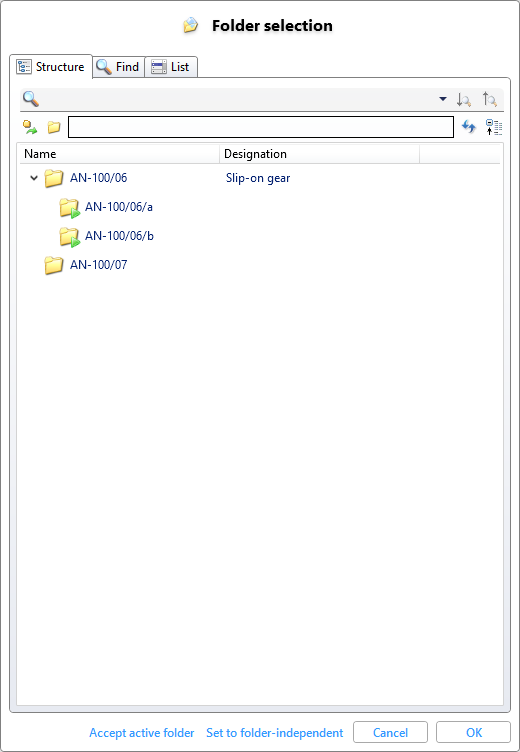This screenshot has height=752, width=520.
Task: Click the Cancel button
Action: coord(390,732)
